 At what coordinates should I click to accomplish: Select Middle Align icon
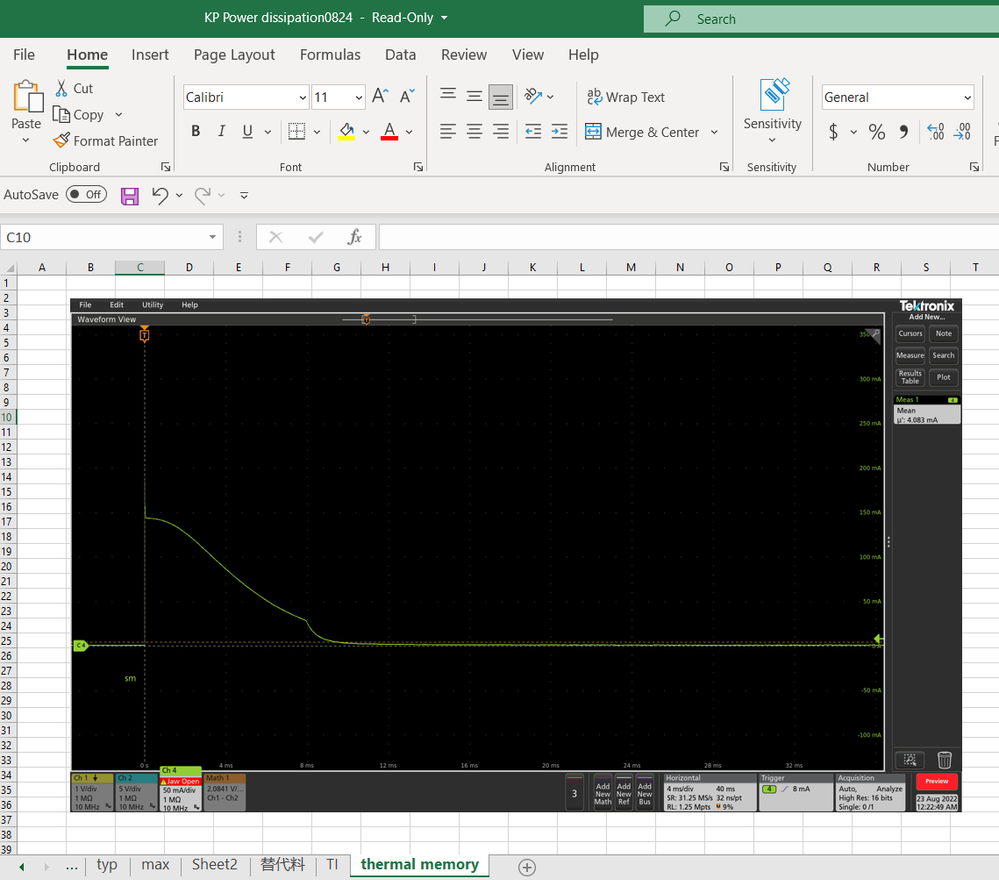pyautogui.click(x=474, y=96)
